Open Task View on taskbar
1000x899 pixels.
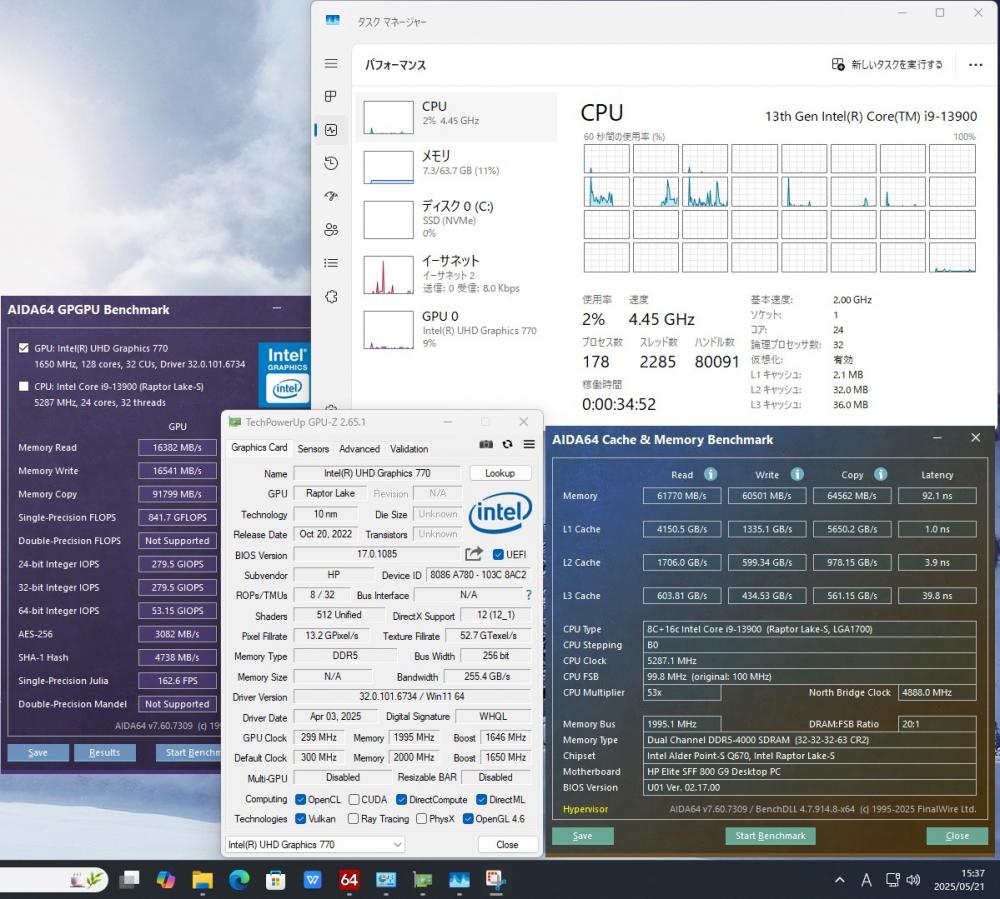coord(129,880)
